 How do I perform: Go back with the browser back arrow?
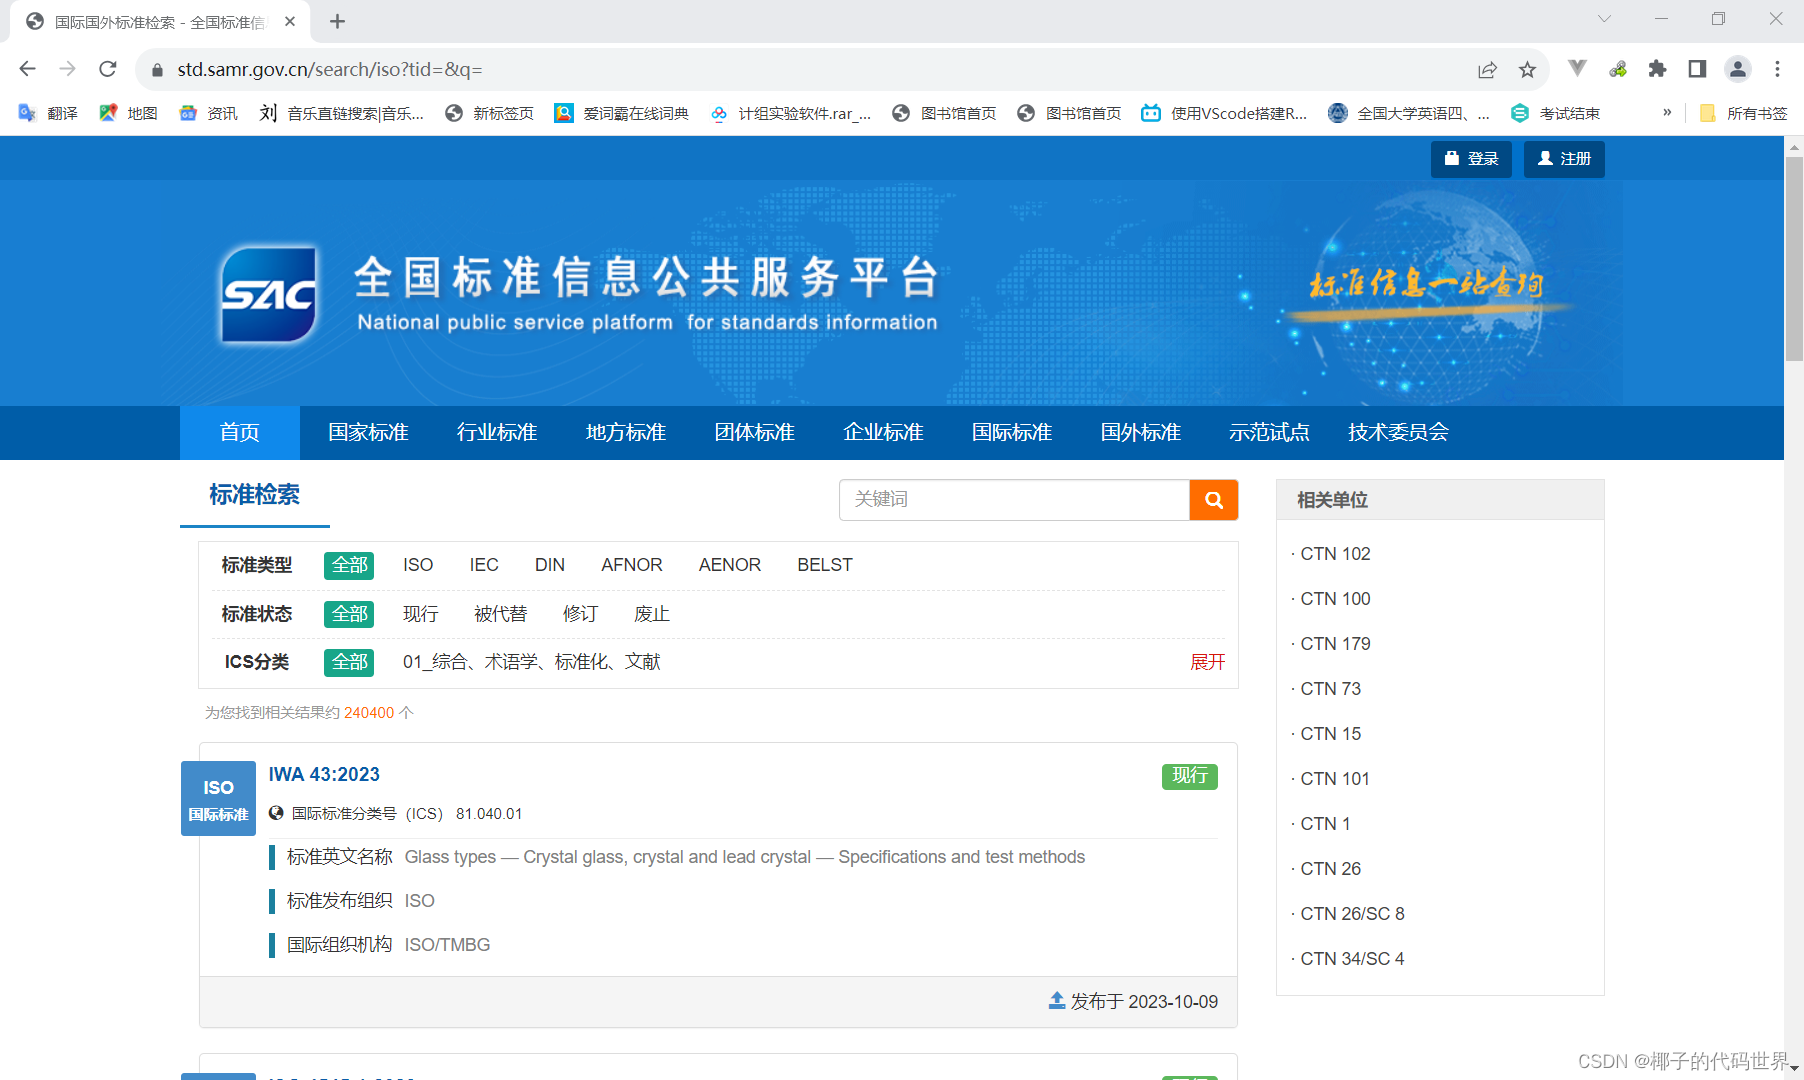point(27,69)
